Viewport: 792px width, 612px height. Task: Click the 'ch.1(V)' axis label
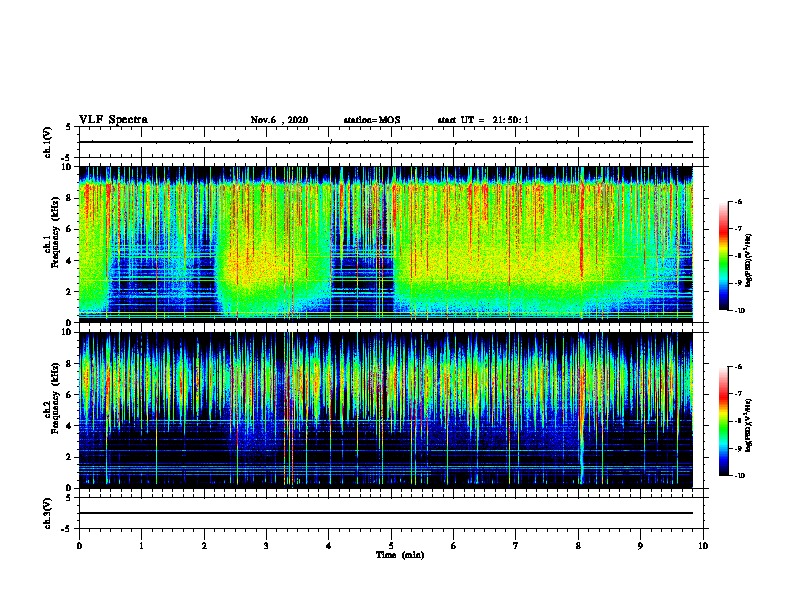(48, 142)
